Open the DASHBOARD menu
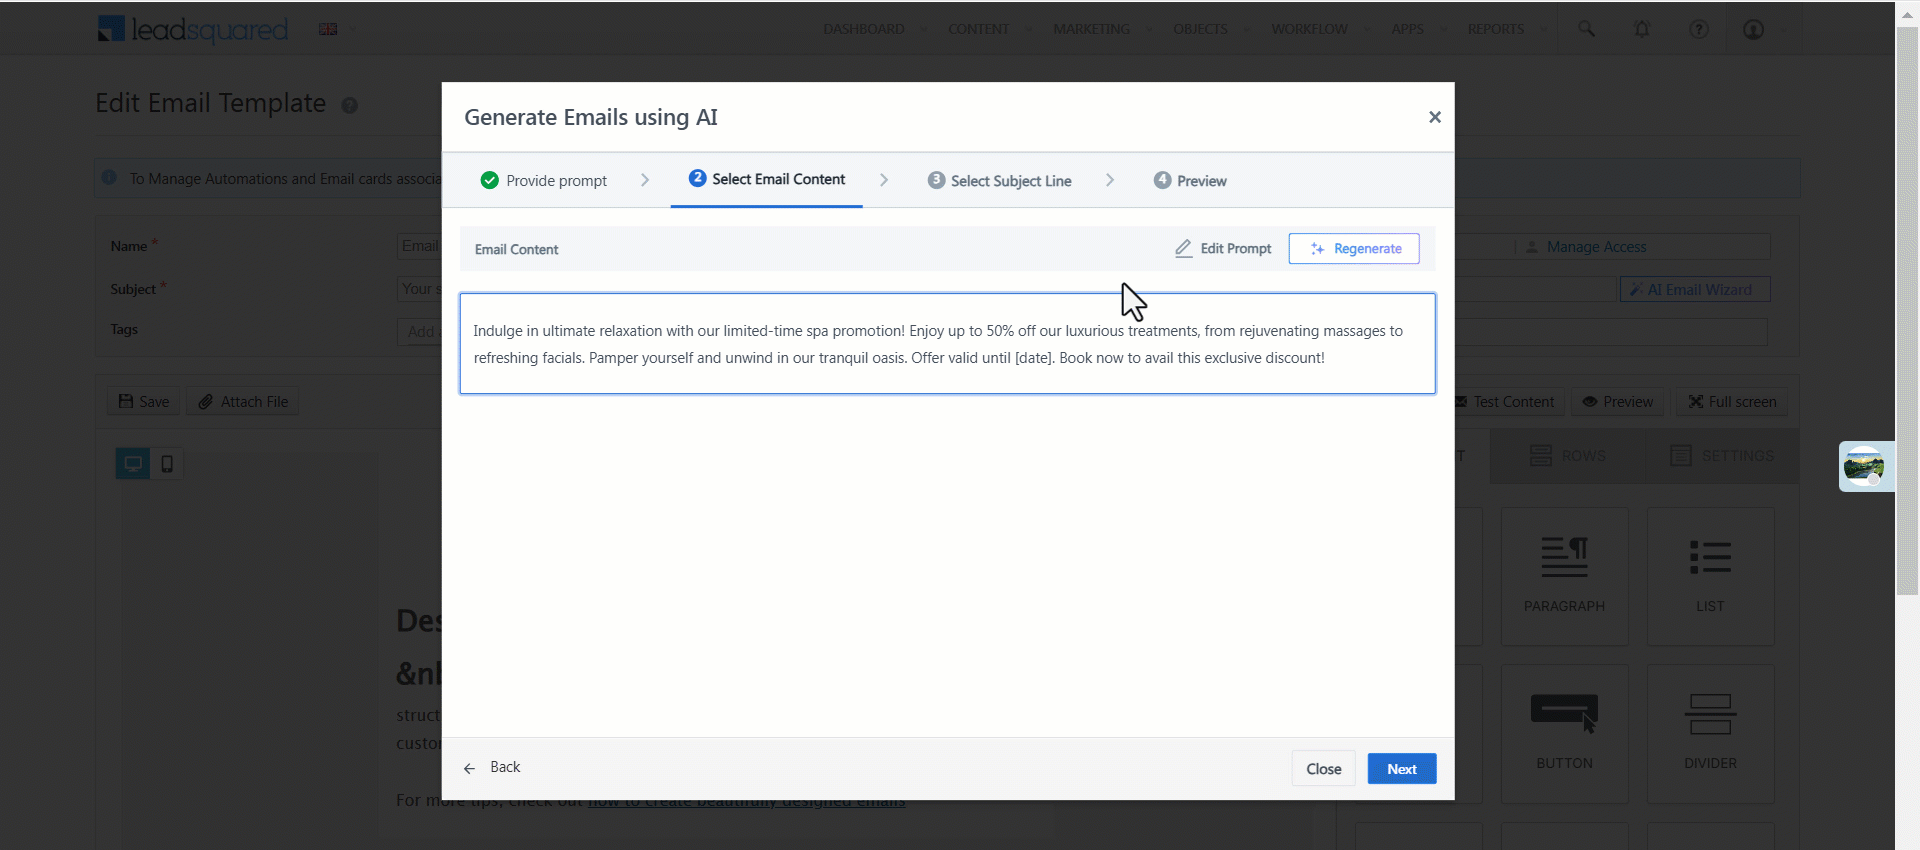 coord(864,29)
